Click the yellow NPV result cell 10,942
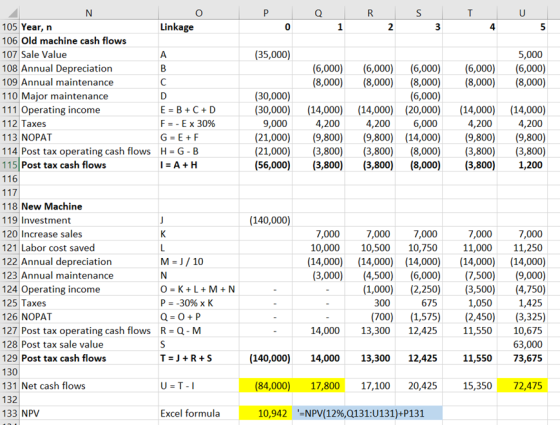 tap(266, 413)
